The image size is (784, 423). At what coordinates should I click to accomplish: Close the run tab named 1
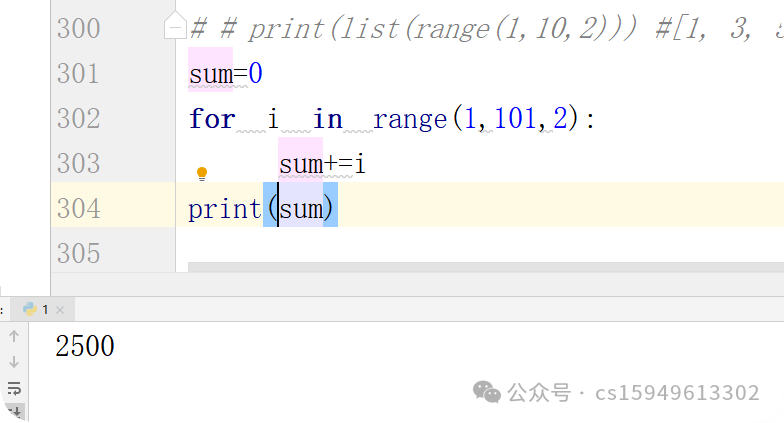coord(60,310)
